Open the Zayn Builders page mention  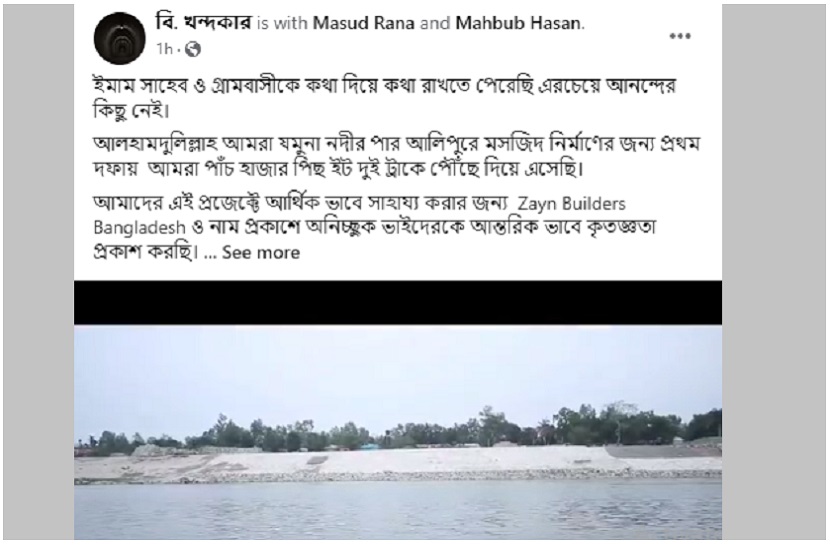[572, 204]
